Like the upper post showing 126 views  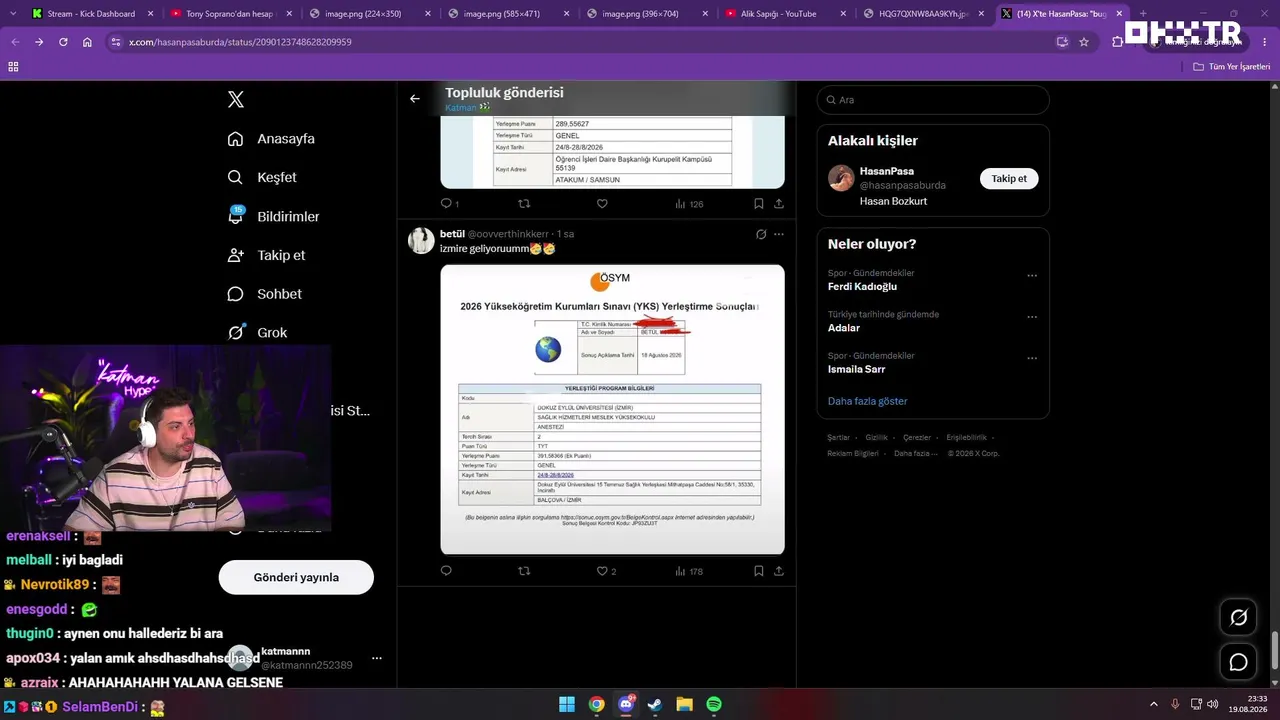pos(602,204)
